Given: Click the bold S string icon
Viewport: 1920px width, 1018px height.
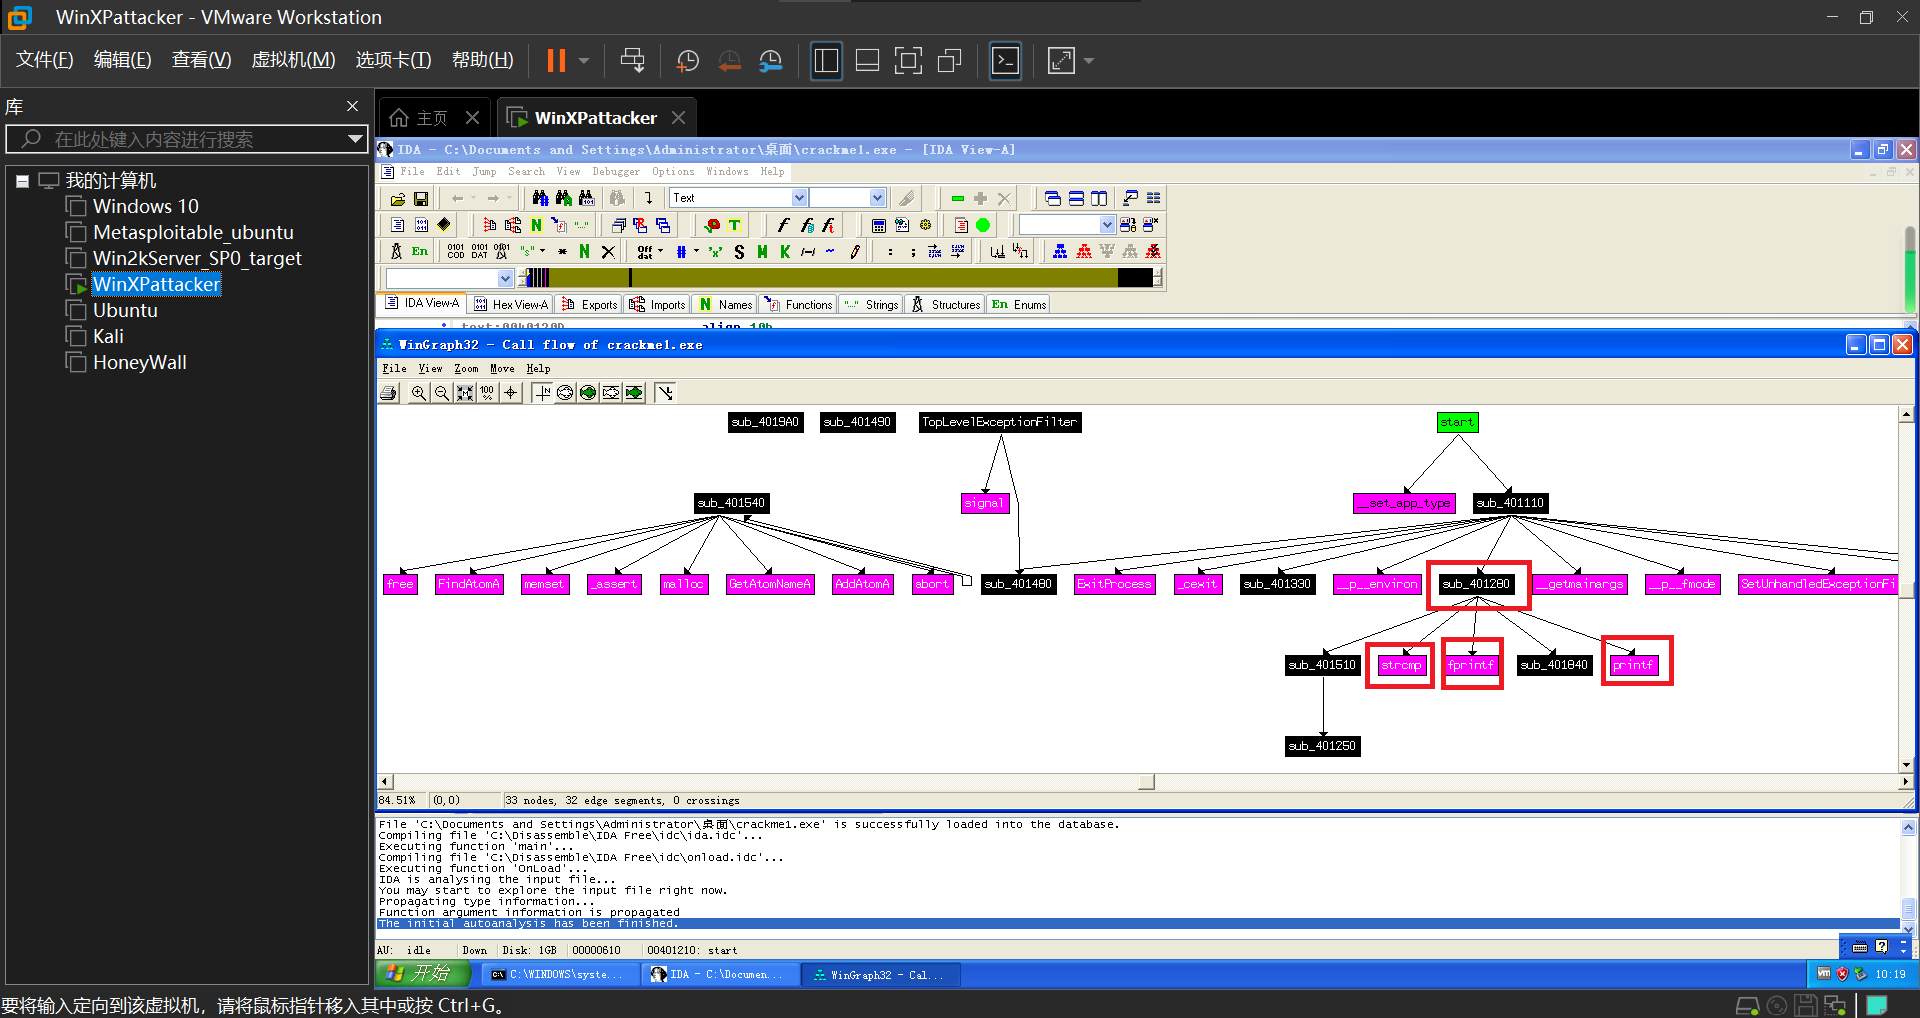Looking at the screenshot, I should 739,252.
